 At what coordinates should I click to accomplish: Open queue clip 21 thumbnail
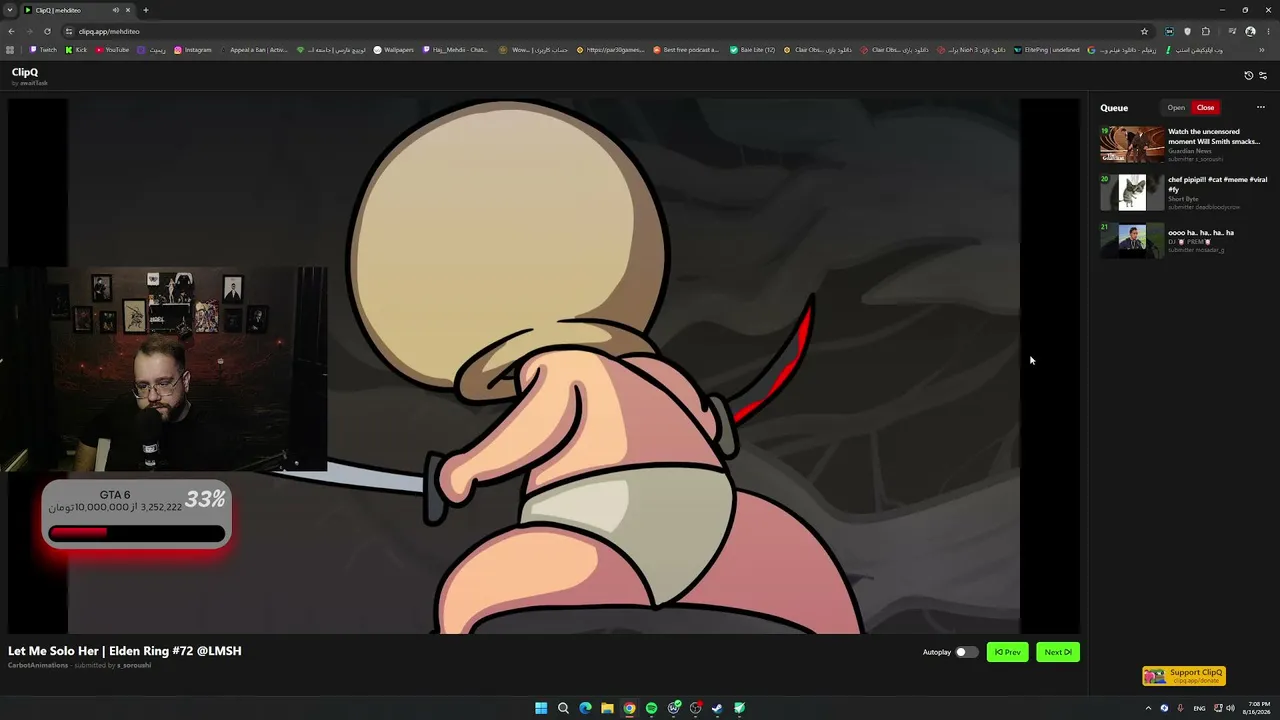[x=1132, y=240]
